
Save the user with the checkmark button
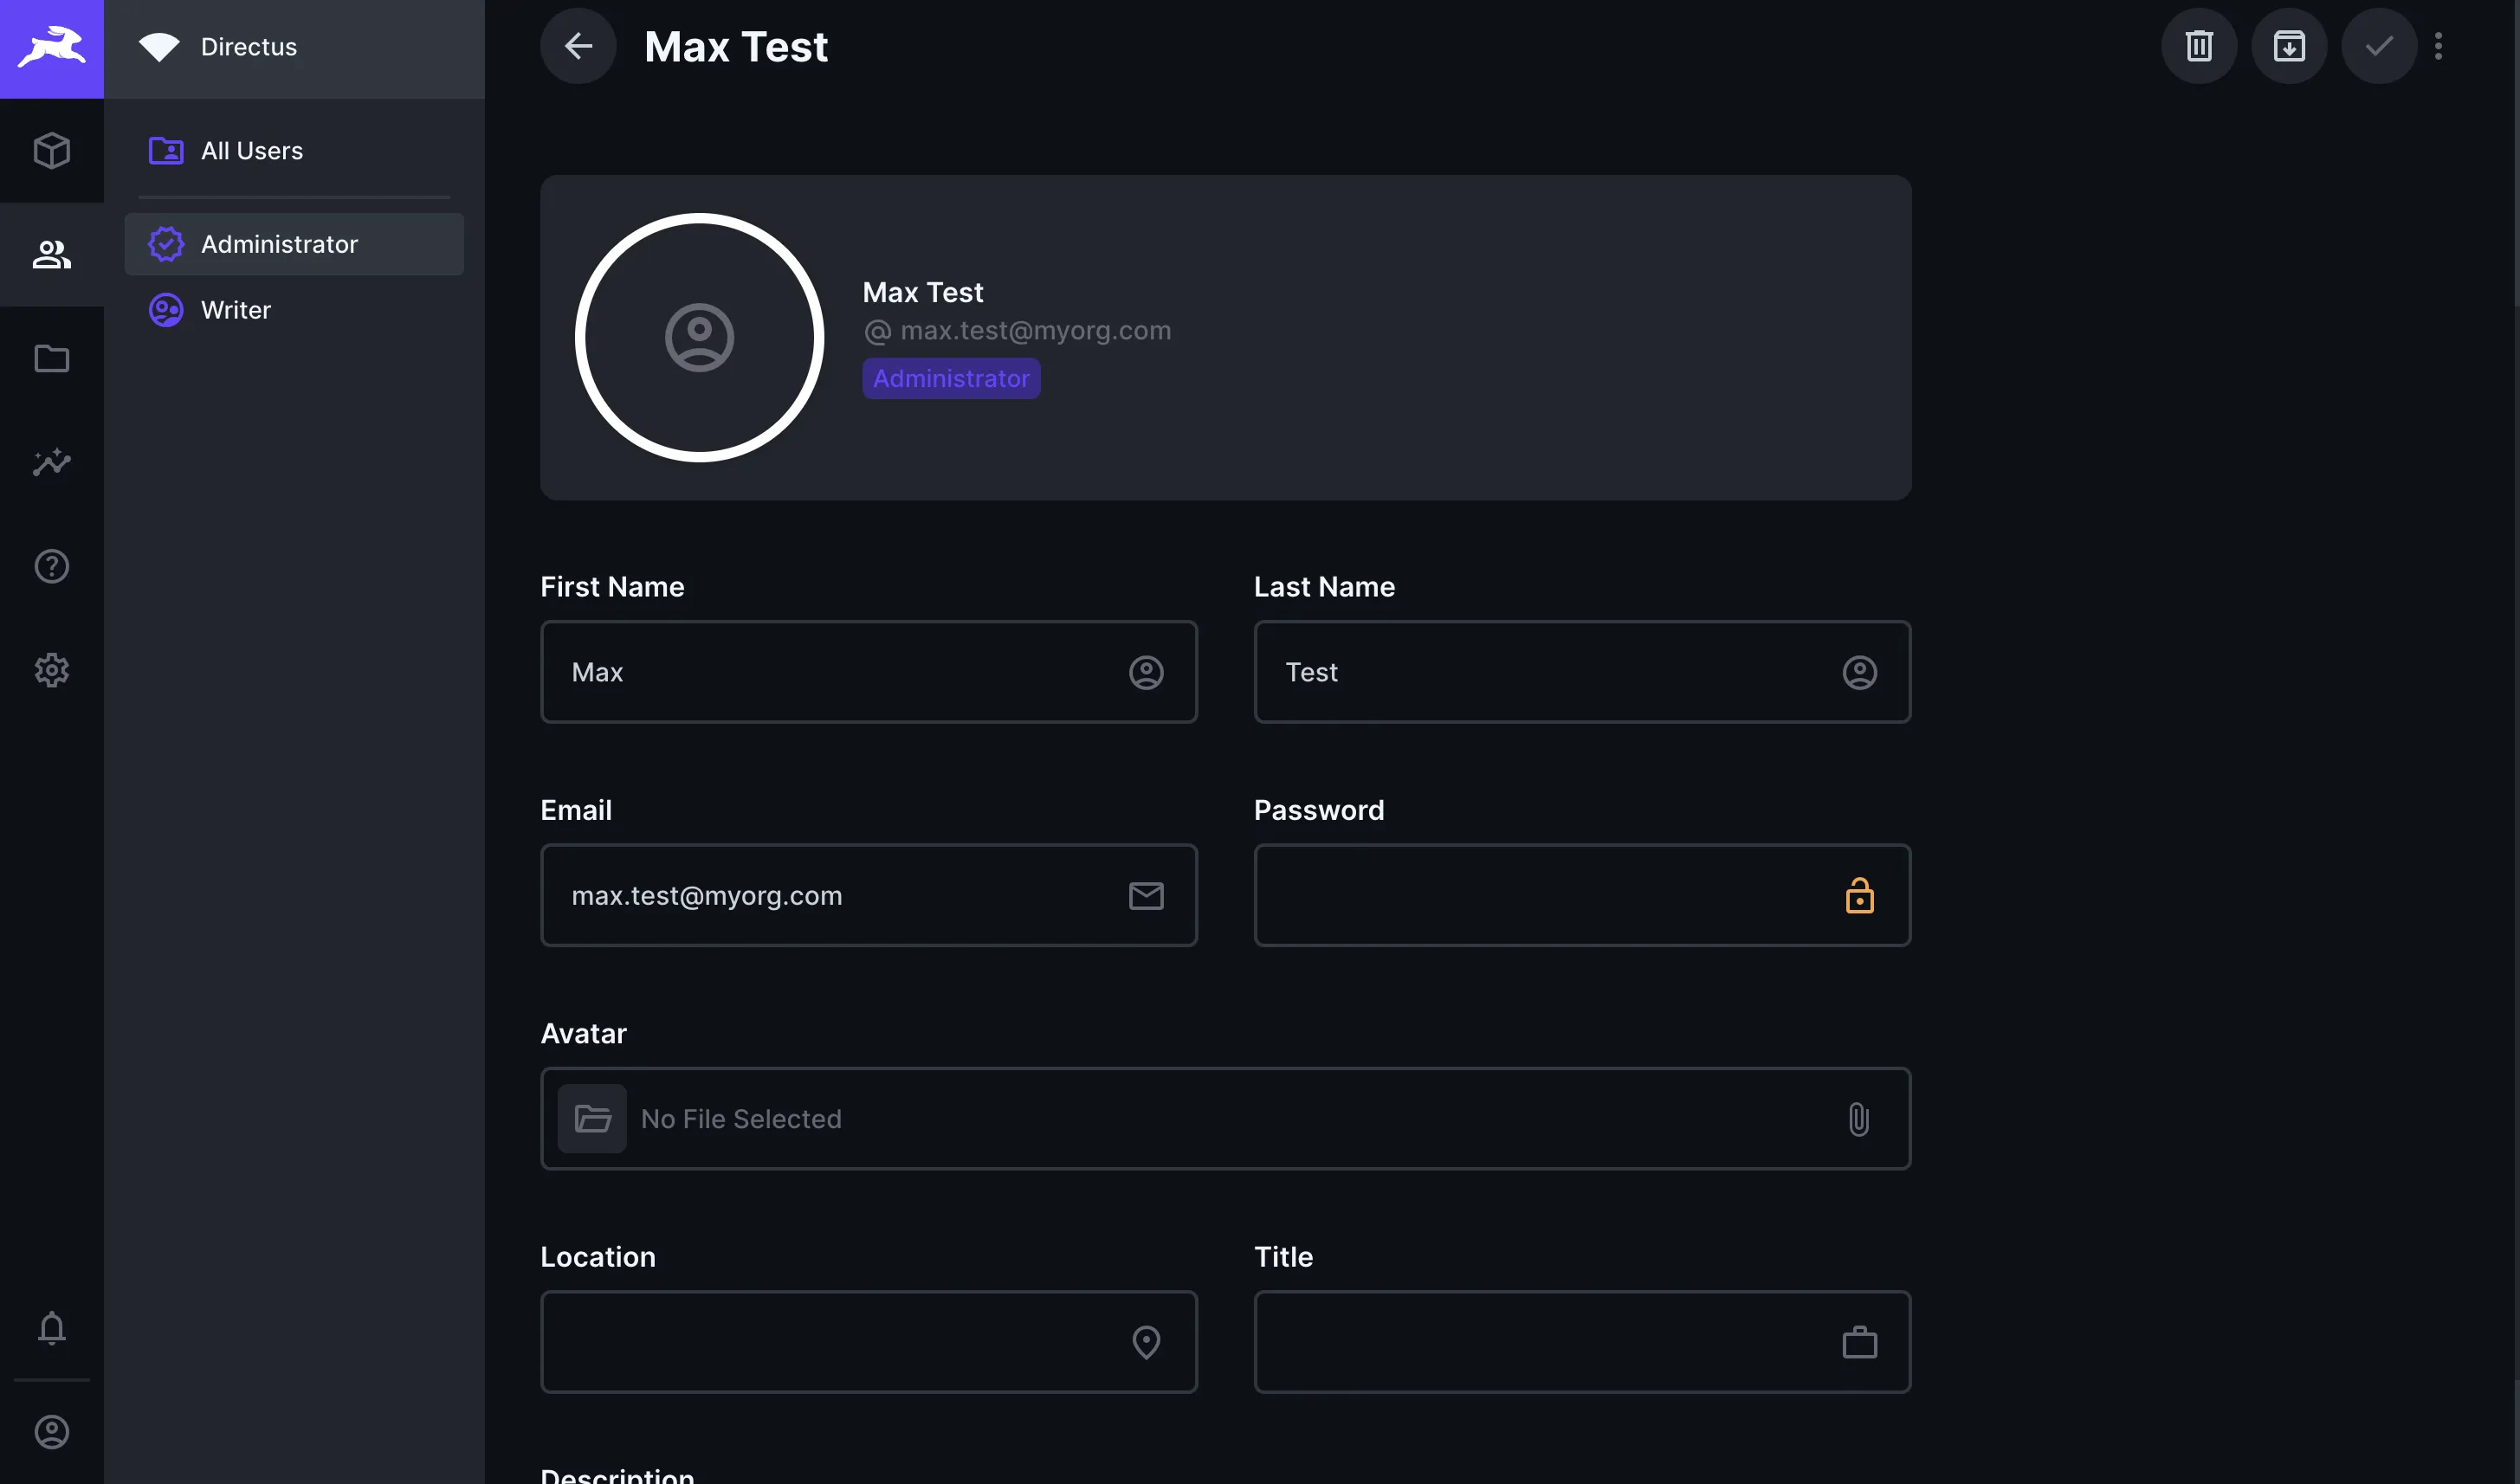pos(2379,45)
